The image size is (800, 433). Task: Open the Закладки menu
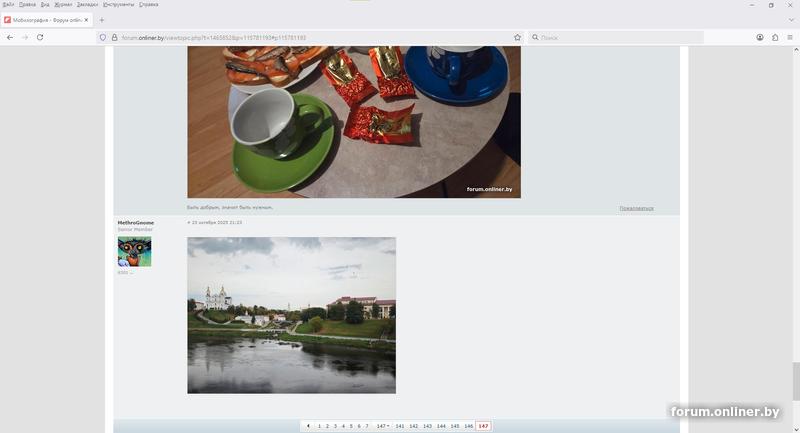(x=87, y=5)
